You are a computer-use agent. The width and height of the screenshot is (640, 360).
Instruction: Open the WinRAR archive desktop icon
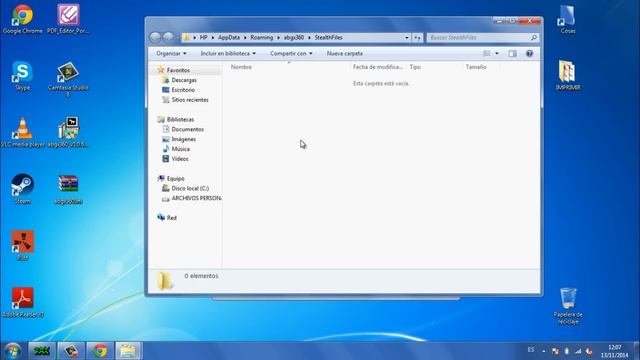point(68,189)
